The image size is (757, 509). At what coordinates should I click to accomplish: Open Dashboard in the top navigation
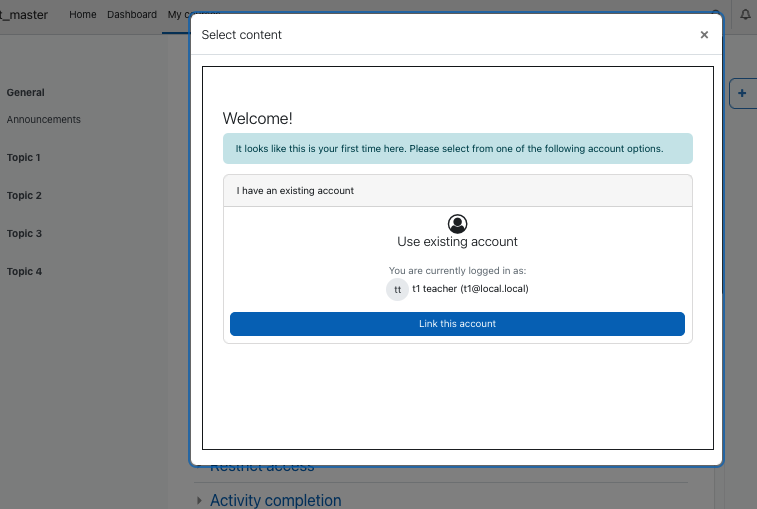(x=132, y=14)
